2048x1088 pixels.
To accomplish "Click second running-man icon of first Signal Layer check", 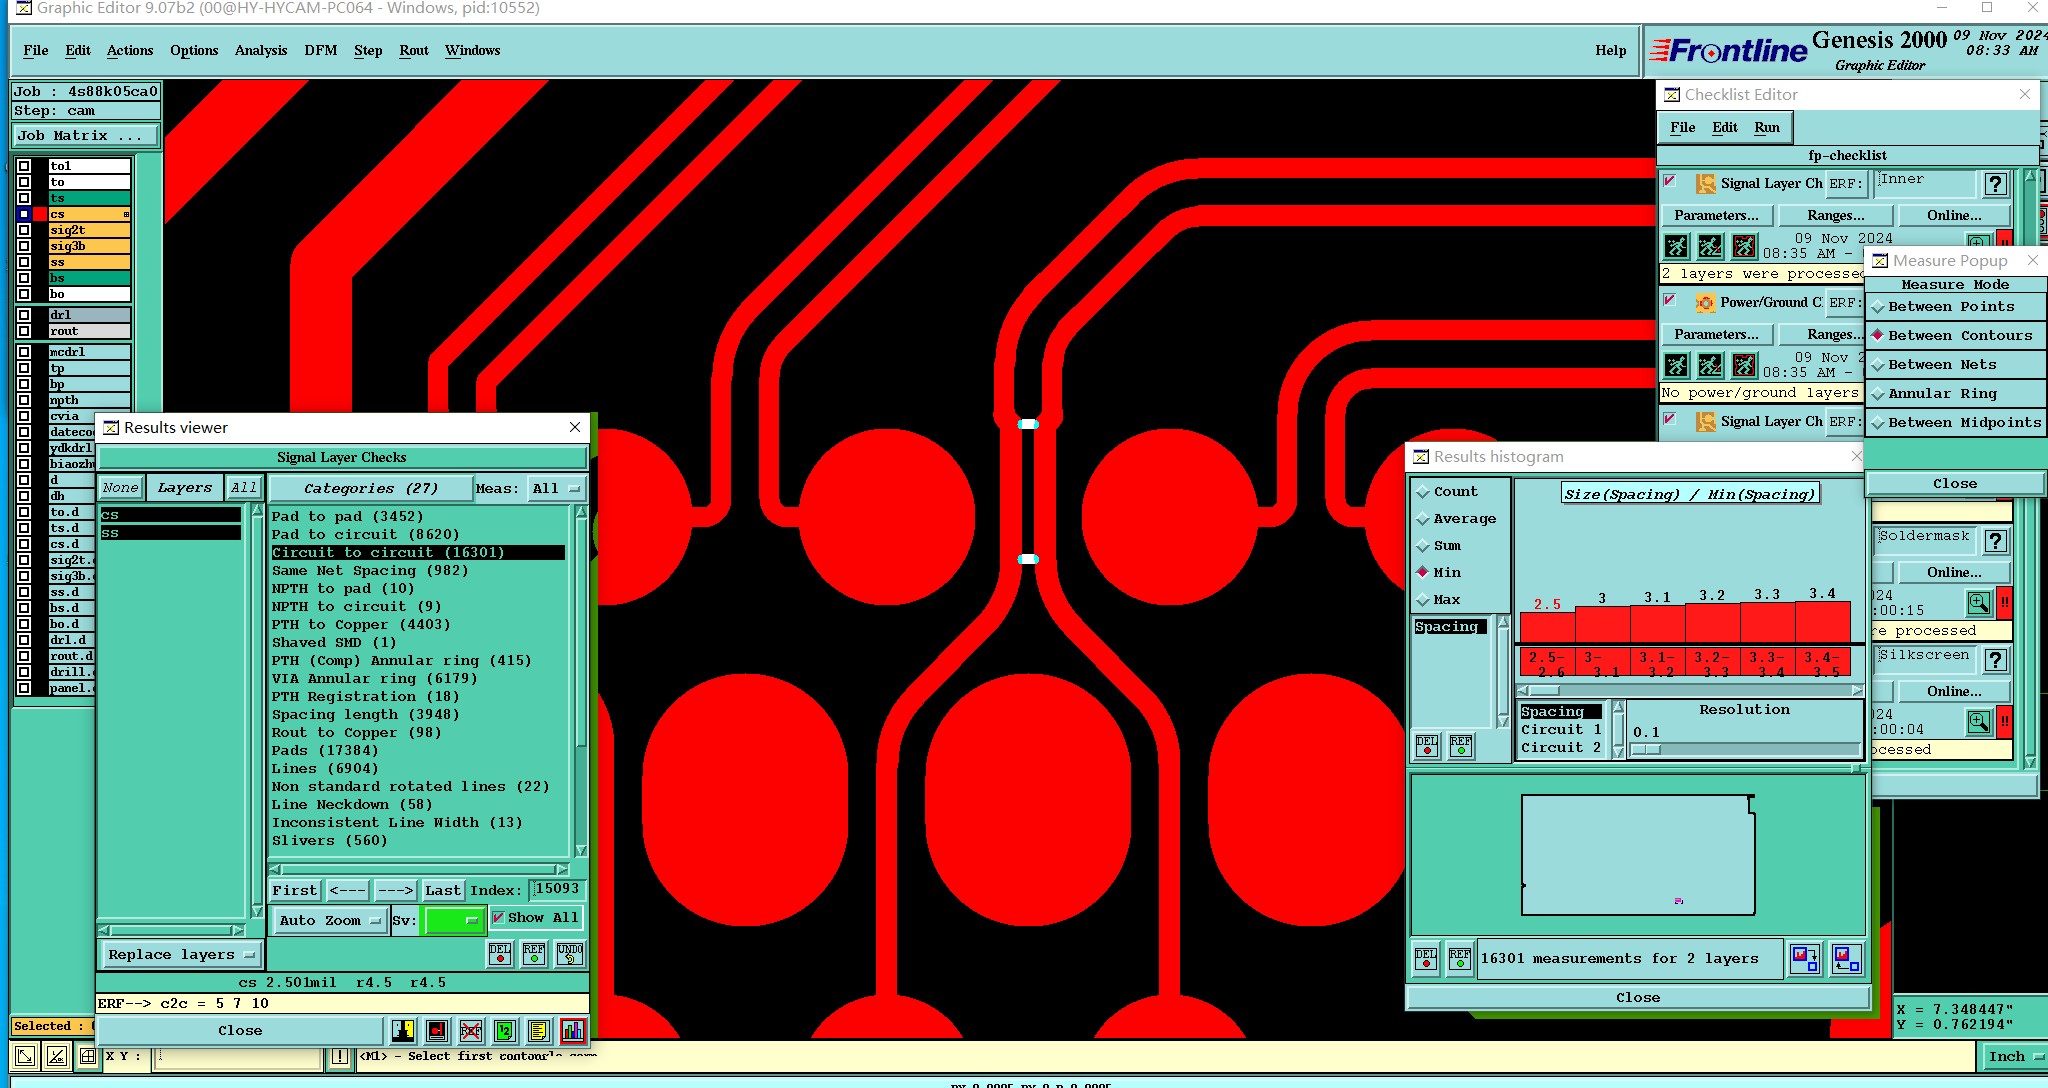I will (x=1710, y=246).
